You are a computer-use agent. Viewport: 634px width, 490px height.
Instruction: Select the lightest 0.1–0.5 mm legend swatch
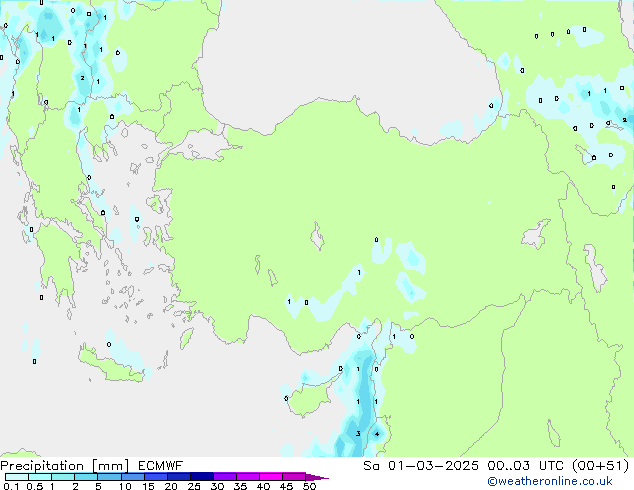[x=17, y=477]
